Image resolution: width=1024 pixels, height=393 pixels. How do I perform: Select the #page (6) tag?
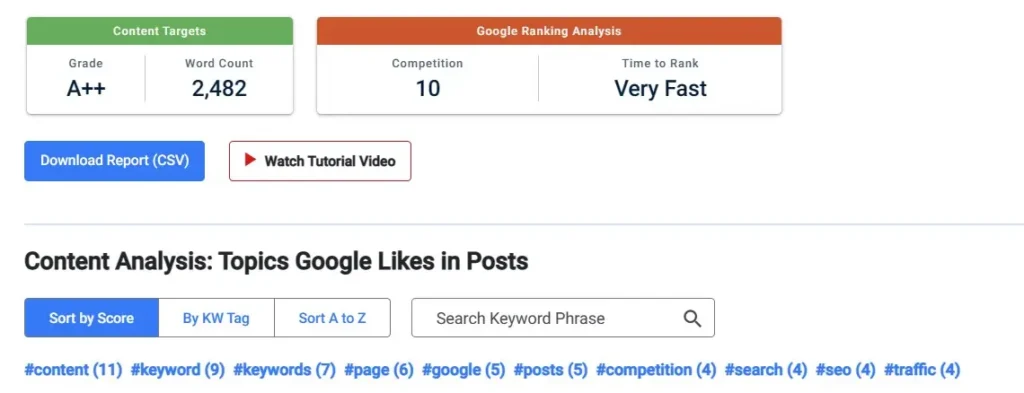coord(379,370)
